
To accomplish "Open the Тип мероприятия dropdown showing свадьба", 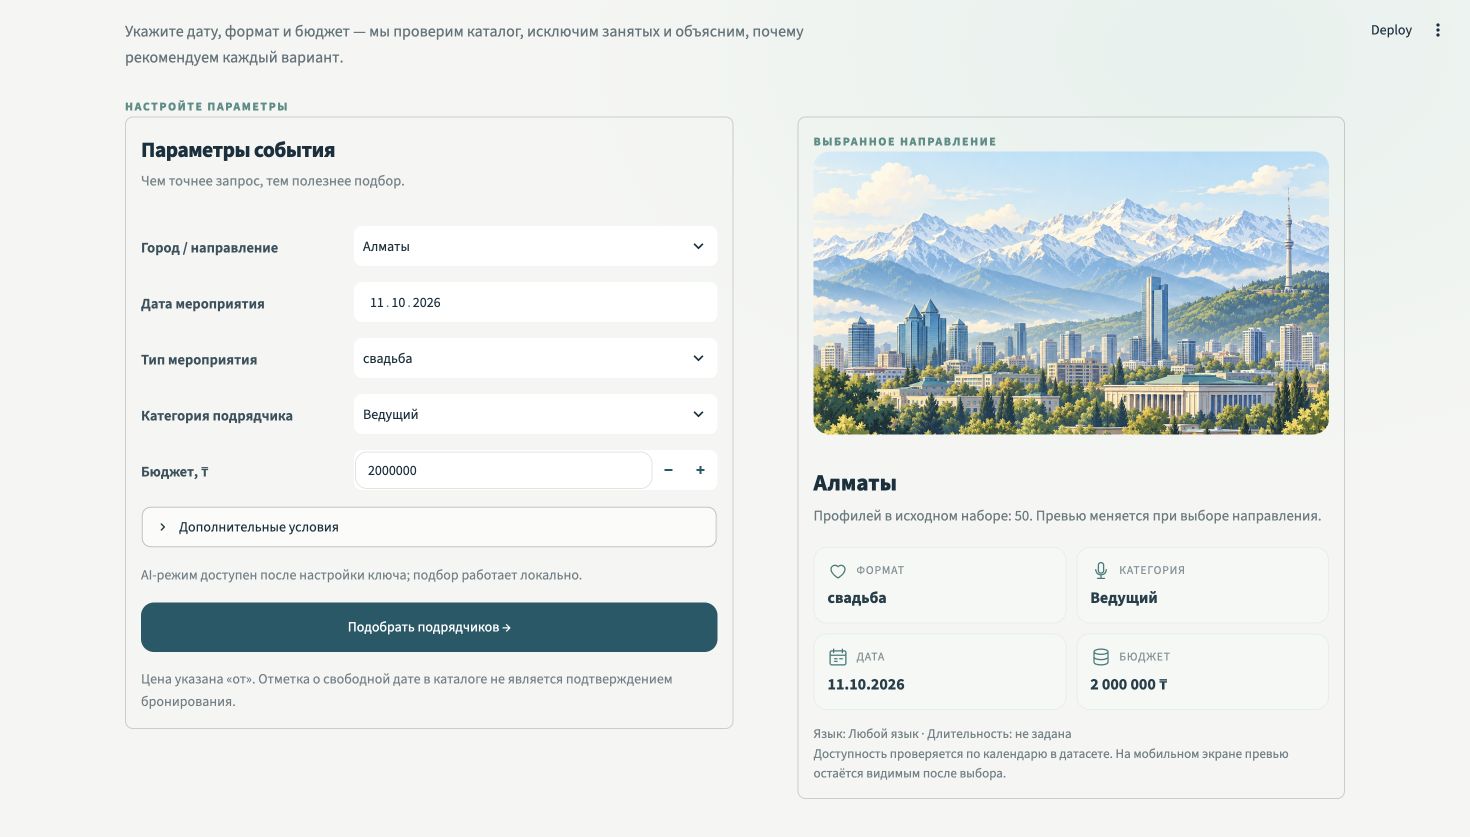I will click(535, 358).
